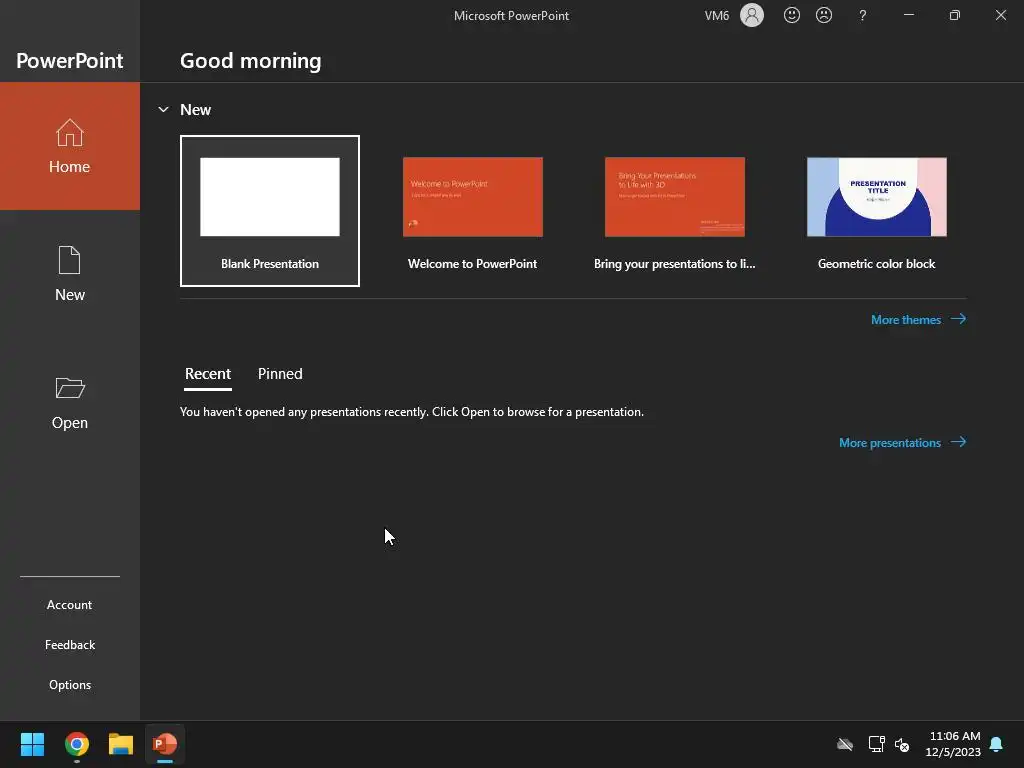Viewport: 1024px width, 768px height.
Task: Minimize the PowerPoint window
Action: (x=908, y=15)
